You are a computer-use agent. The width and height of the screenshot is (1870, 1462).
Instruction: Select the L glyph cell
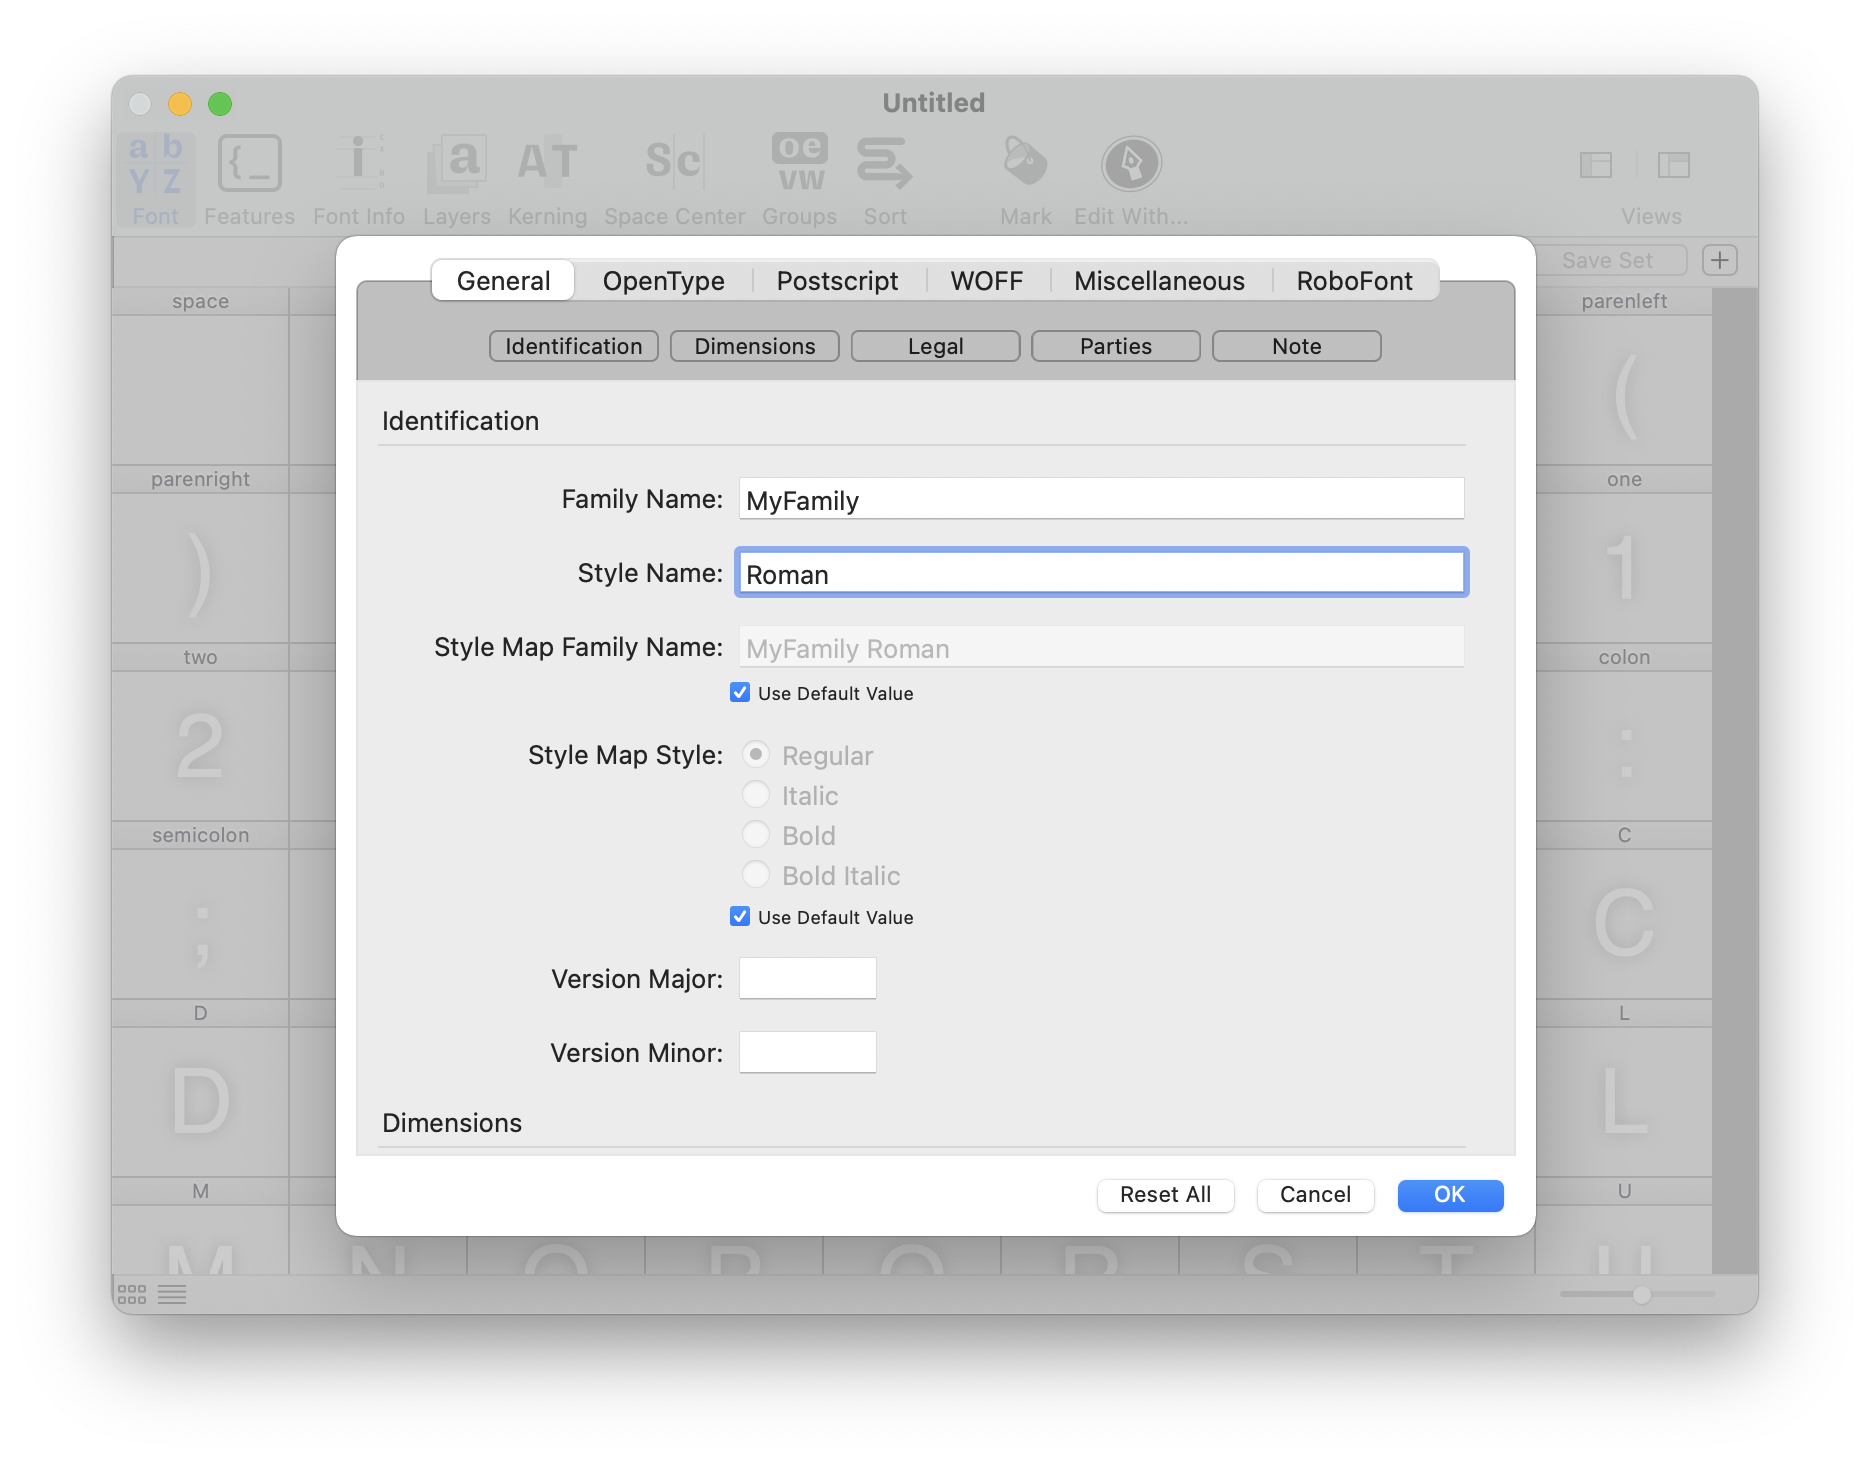pos(1624,1088)
